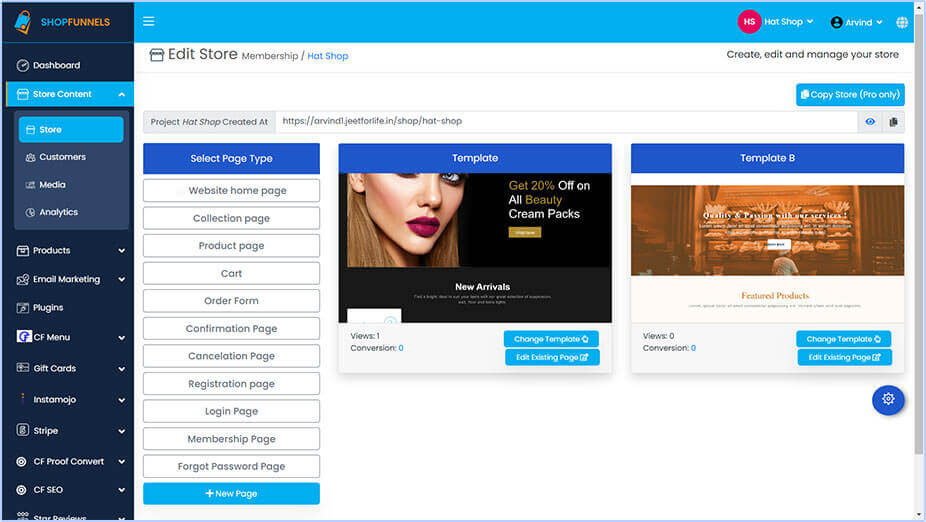Open the Arvind user dropdown
Image resolution: width=926 pixels, height=522 pixels.
point(857,22)
